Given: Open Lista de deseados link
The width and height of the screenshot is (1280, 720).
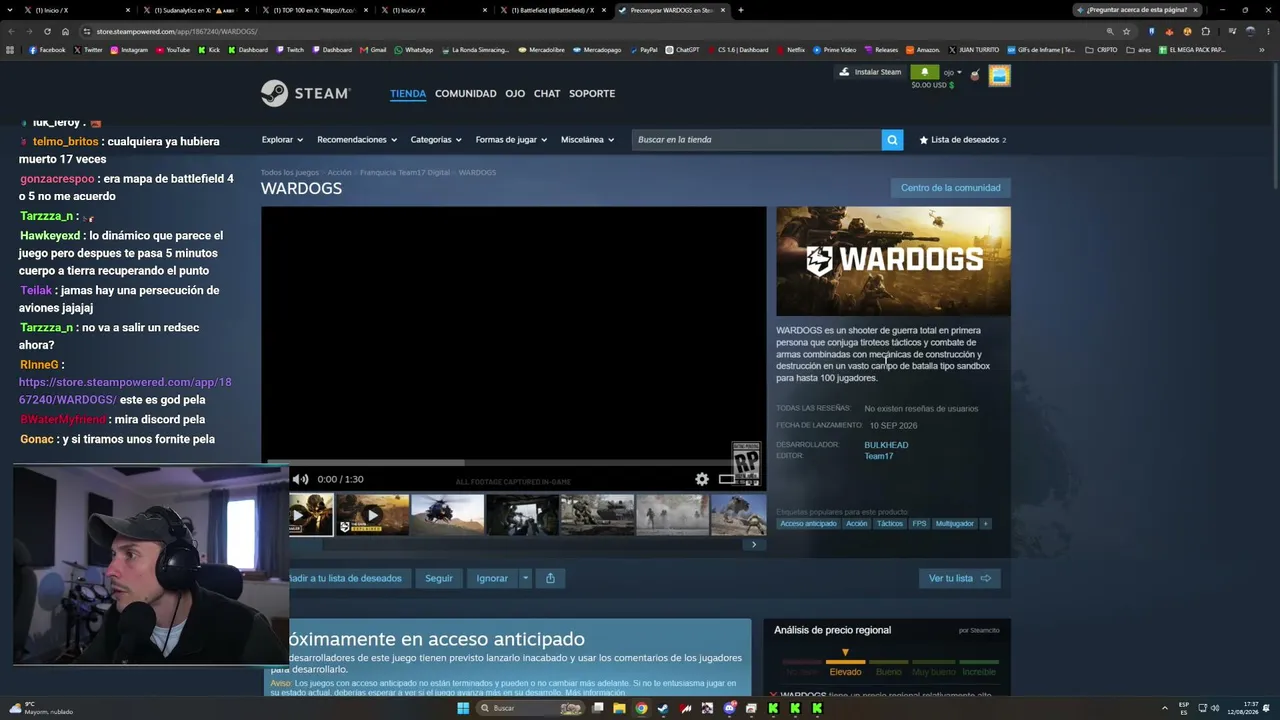Looking at the screenshot, I should pos(963,140).
